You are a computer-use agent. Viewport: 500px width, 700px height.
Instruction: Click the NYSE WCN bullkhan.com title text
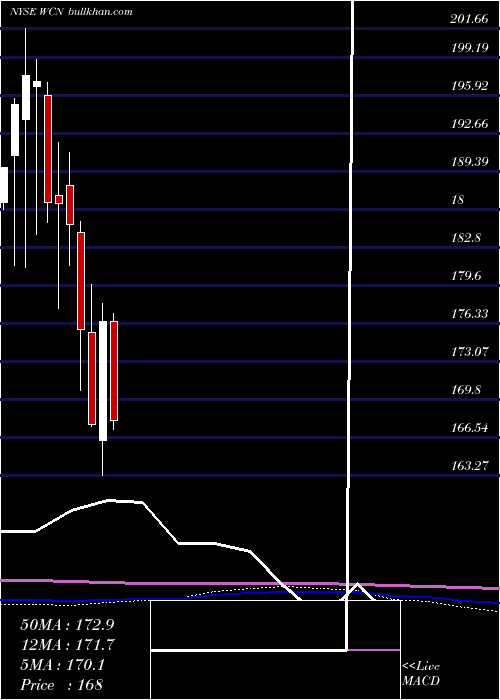(71, 12)
